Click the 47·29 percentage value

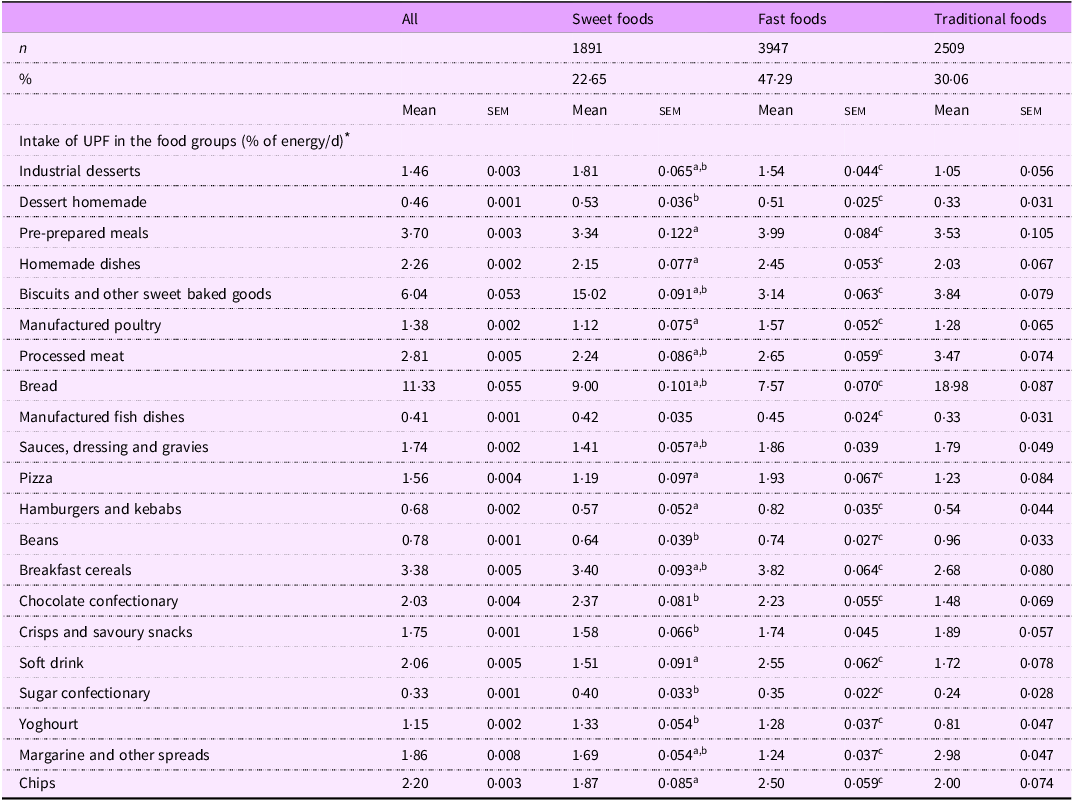776,78
